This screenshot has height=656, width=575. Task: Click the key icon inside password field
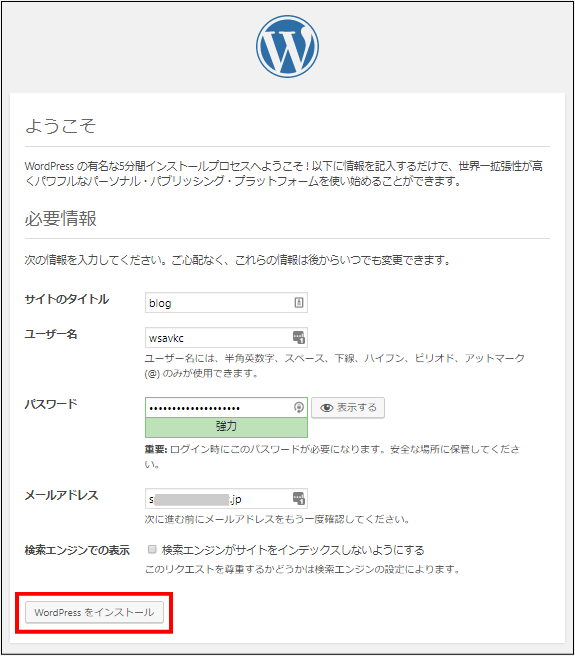point(298,407)
